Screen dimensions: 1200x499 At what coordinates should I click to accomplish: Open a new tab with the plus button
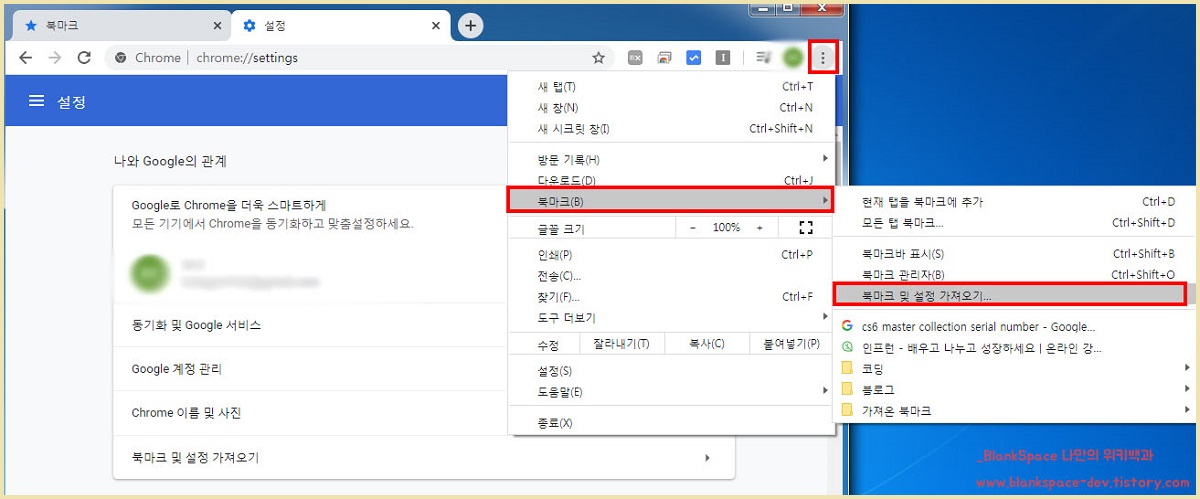470,25
